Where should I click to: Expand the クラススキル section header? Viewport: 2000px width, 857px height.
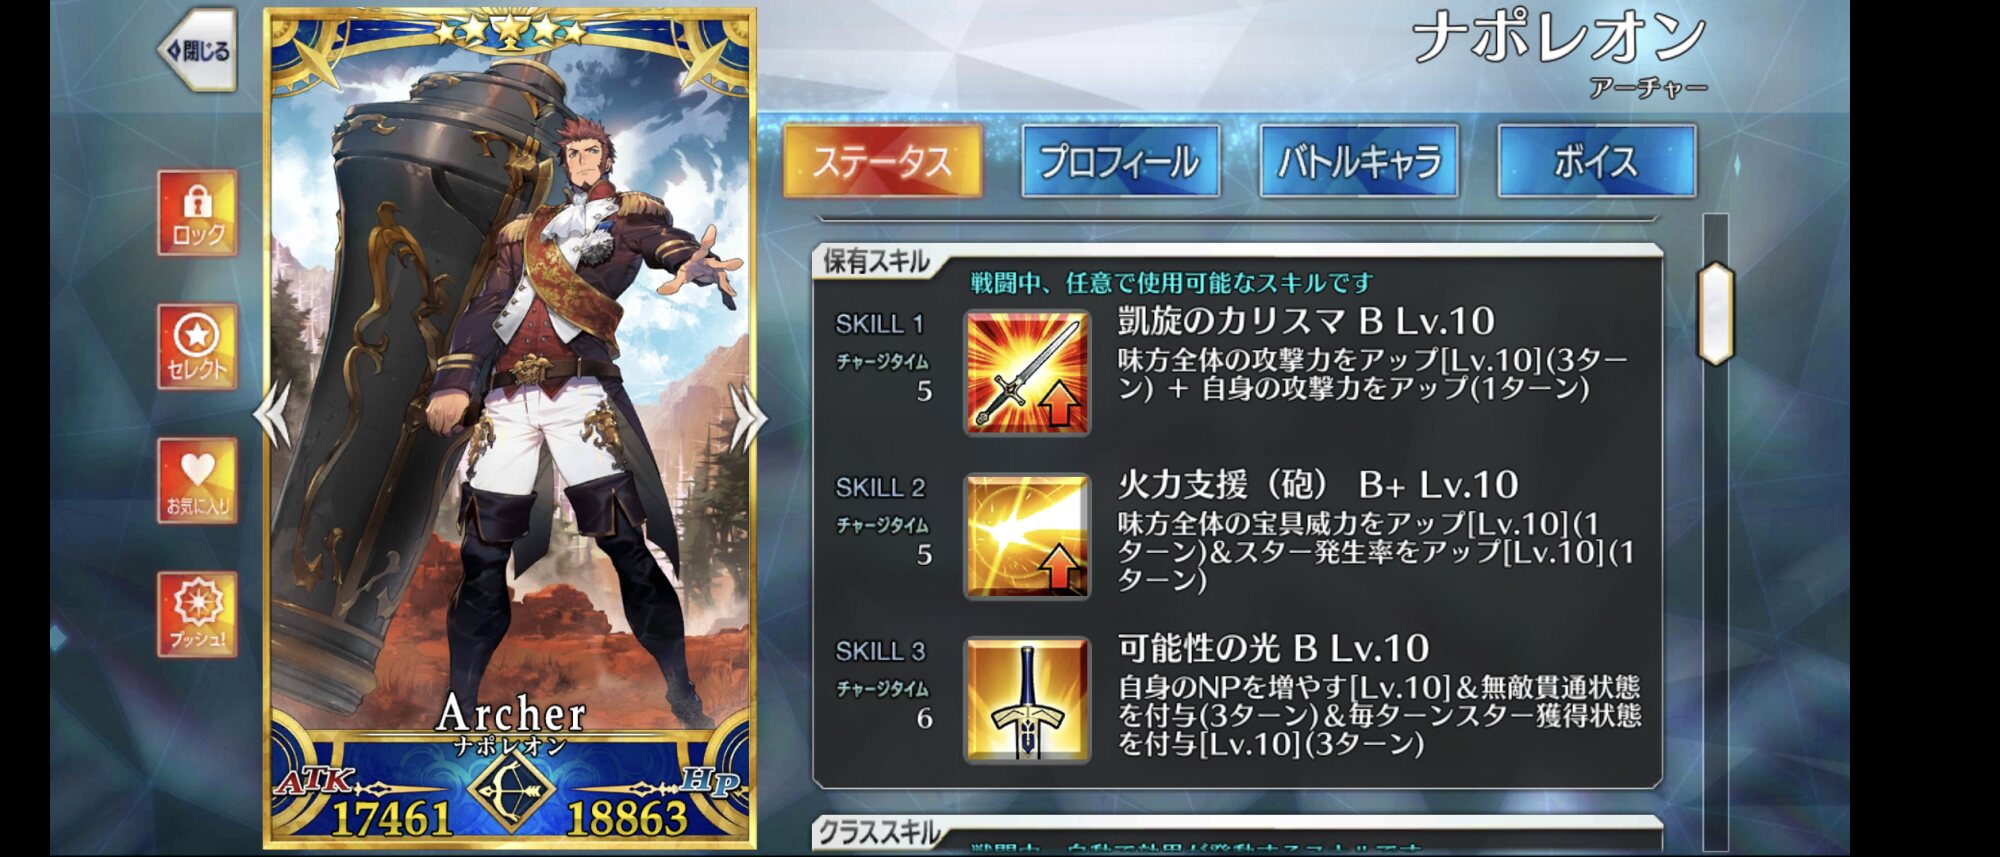pos(878,832)
